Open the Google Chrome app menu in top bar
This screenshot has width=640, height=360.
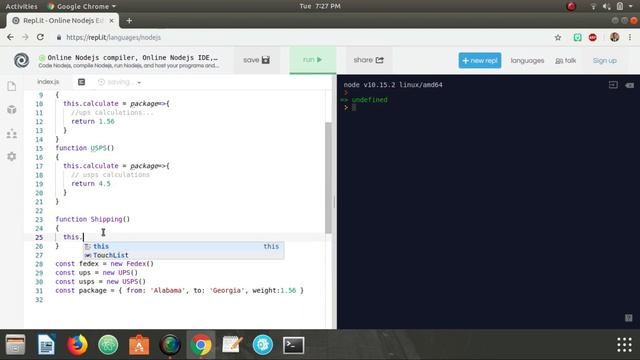[x=82, y=6]
